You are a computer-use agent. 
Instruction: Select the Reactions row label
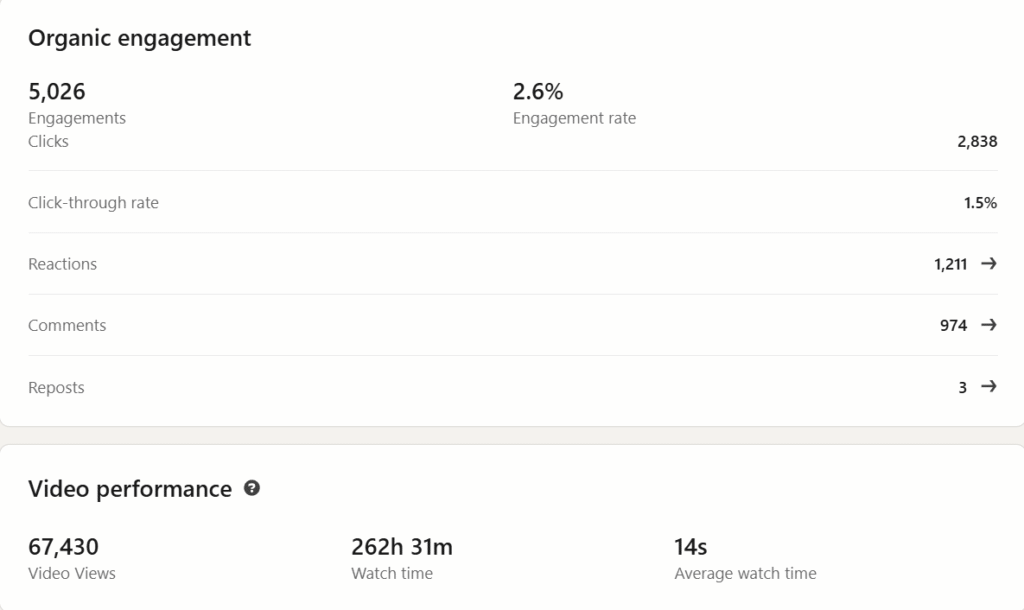pyautogui.click(x=62, y=264)
